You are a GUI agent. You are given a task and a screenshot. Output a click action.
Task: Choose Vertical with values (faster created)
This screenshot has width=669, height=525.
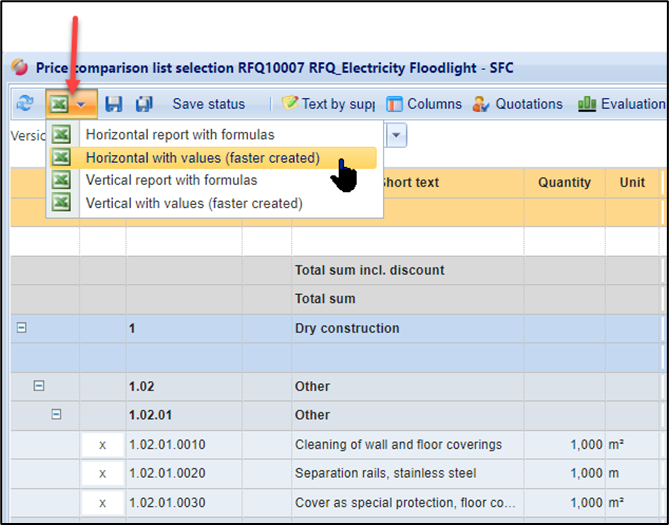pyautogui.click(x=194, y=203)
